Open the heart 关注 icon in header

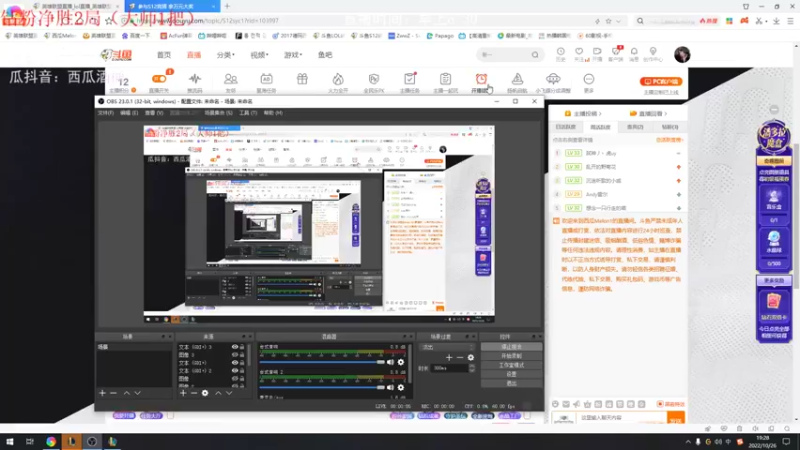coord(579,52)
